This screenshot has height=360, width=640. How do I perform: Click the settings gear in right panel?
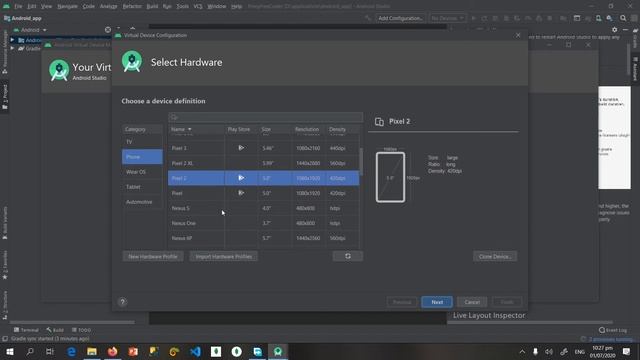tap(615, 30)
